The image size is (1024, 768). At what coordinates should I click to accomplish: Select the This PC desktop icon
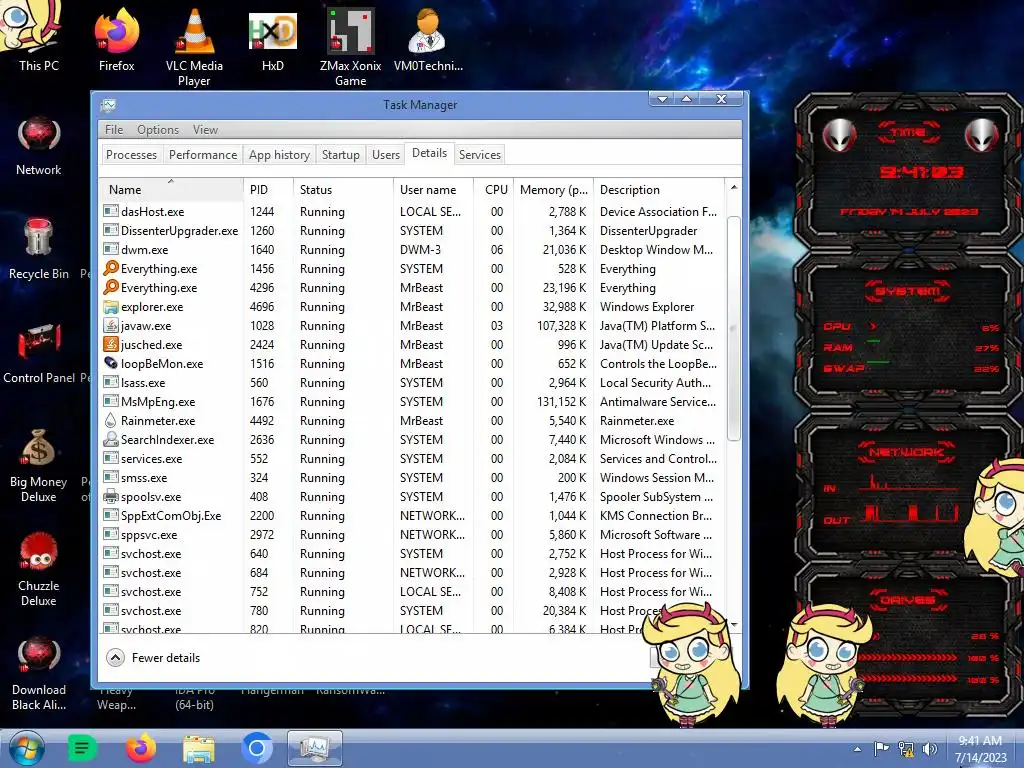(x=39, y=37)
